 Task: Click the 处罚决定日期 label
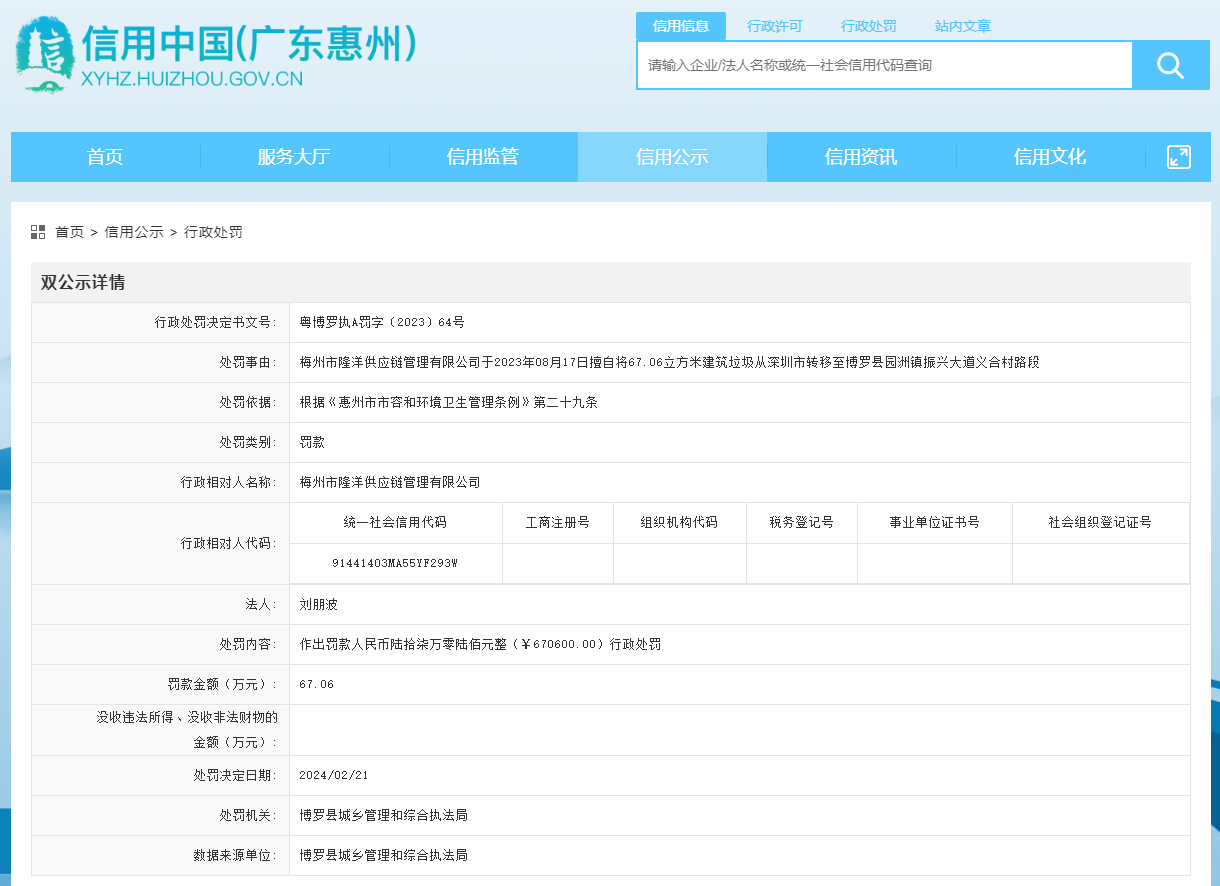pos(236,775)
